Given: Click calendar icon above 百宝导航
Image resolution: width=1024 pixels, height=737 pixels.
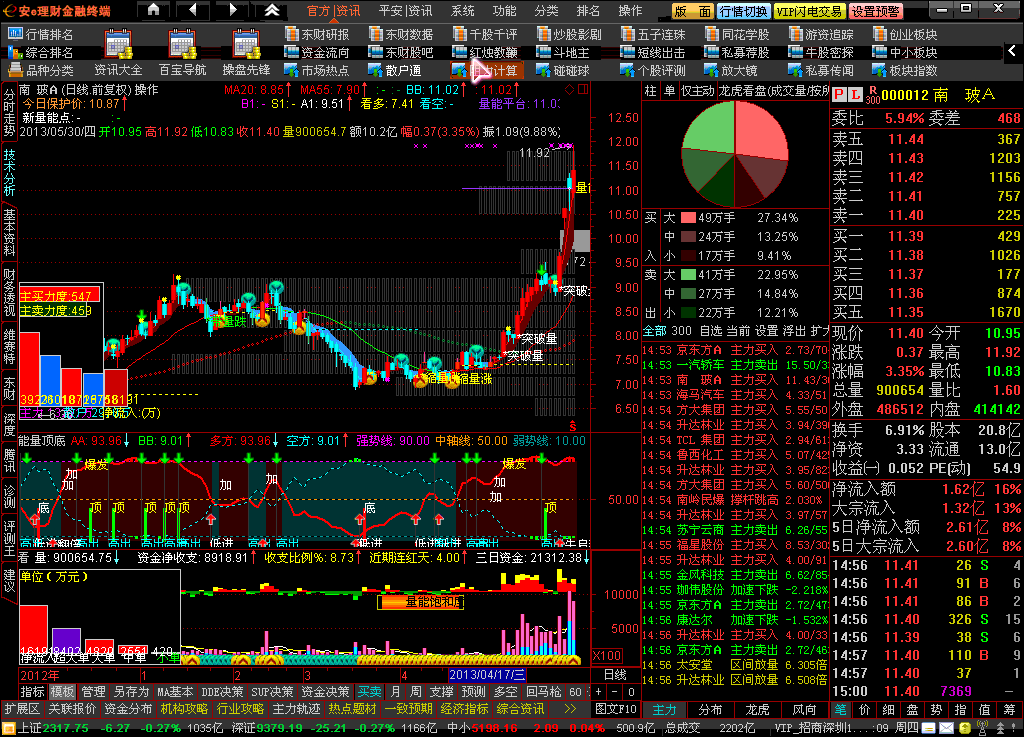Looking at the screenshot, I should [x=182, y=44].
